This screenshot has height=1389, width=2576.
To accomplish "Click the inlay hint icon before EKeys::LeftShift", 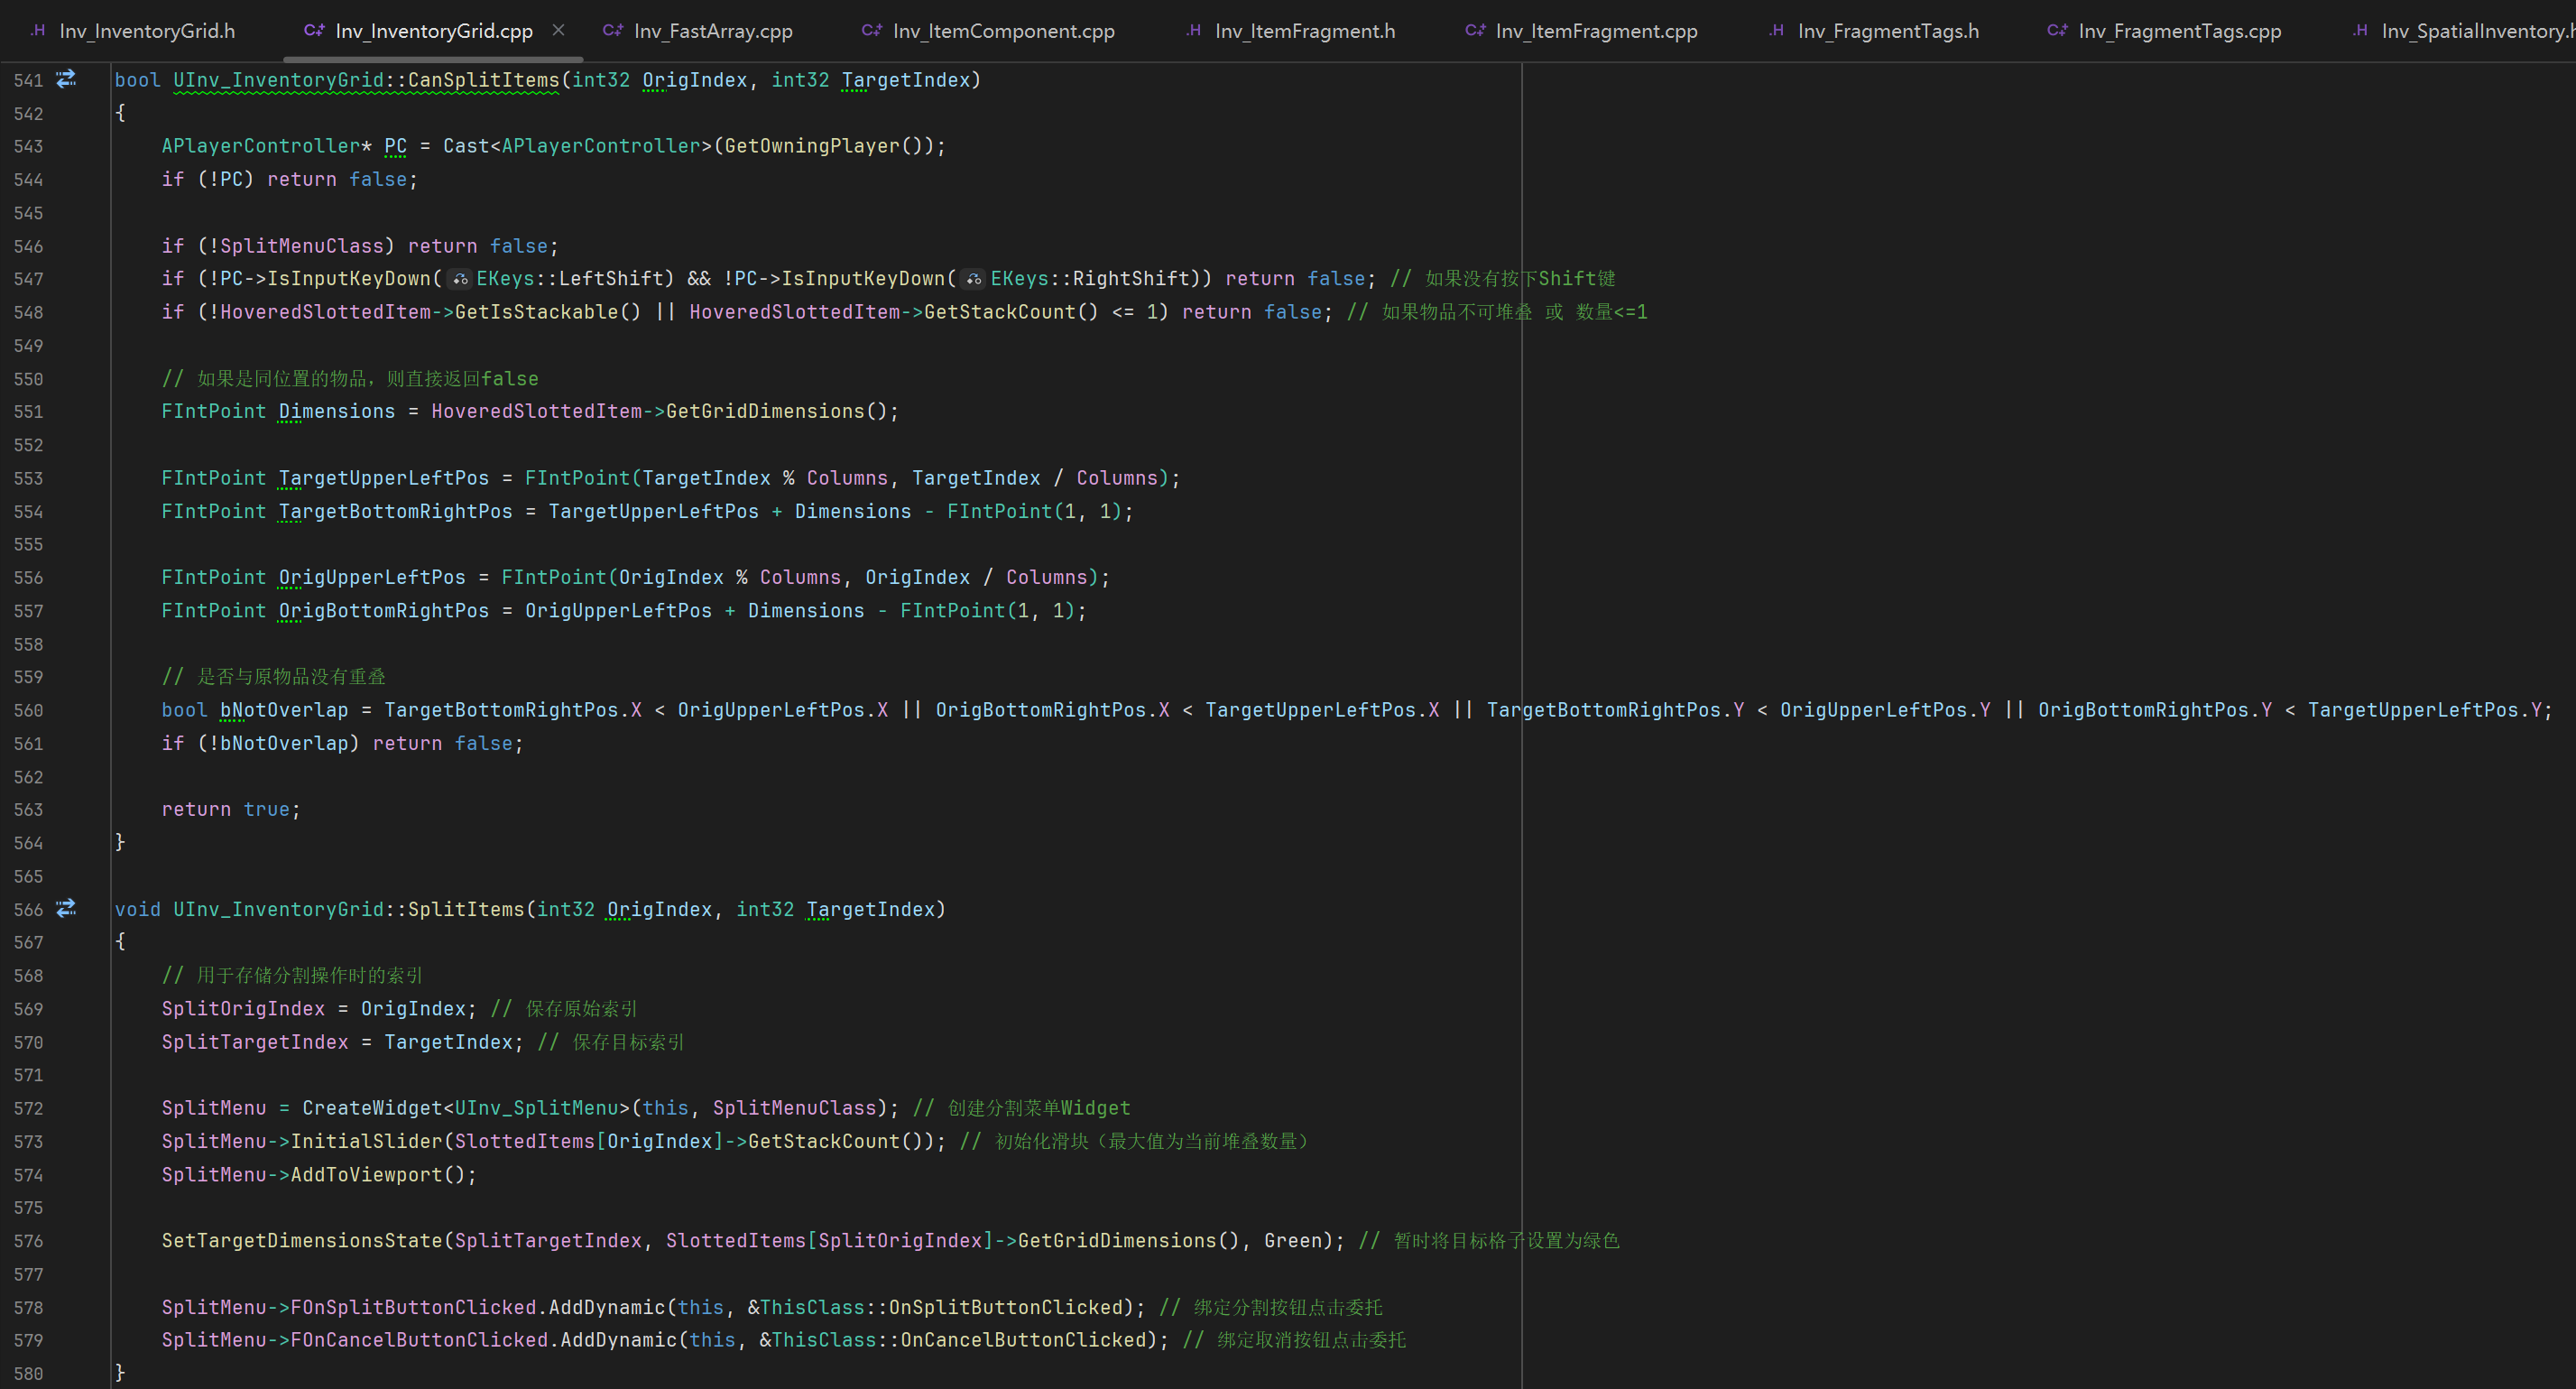I will pos(460,279).
